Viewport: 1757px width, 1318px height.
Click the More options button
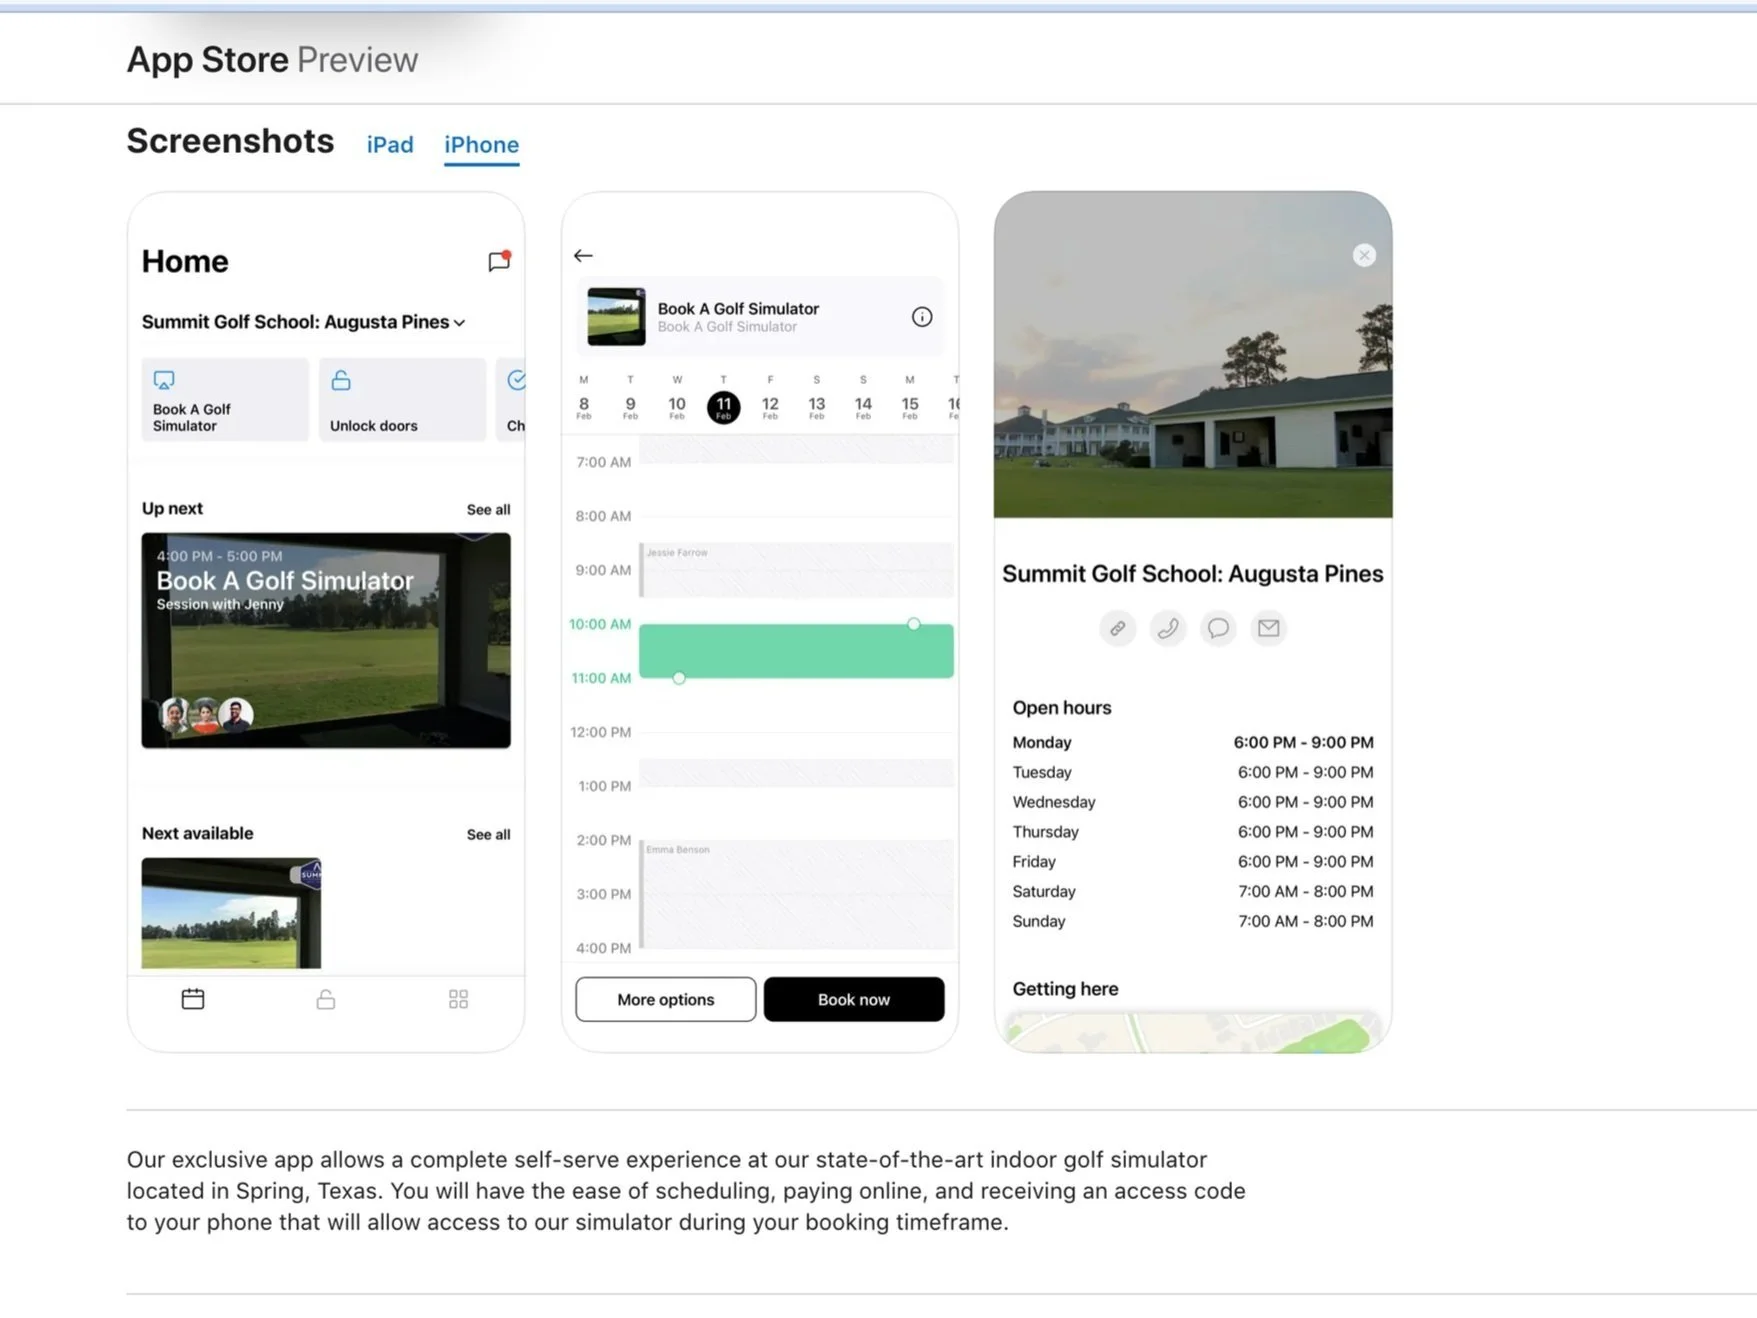(x=666, y=999)
